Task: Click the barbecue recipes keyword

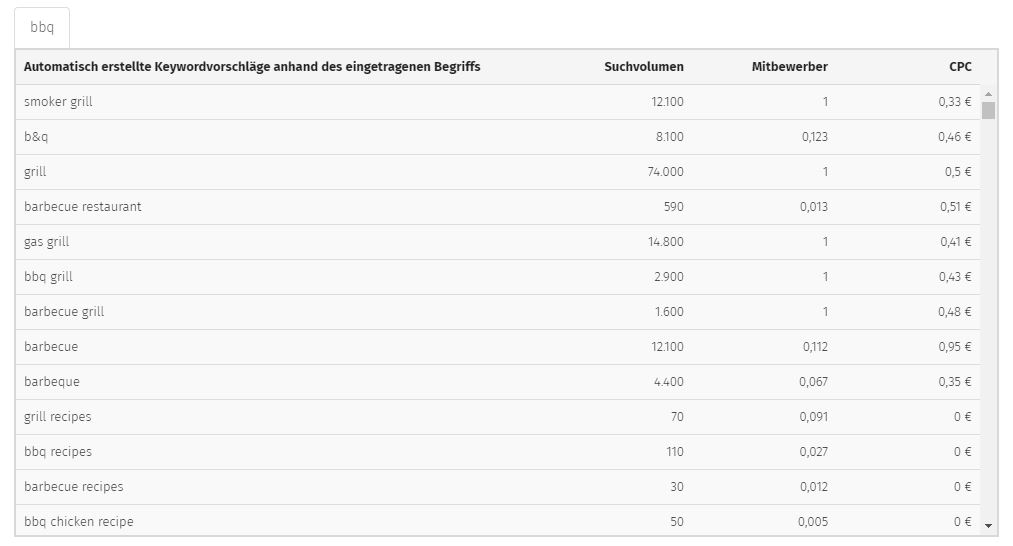Action: (x=74, y=487)
